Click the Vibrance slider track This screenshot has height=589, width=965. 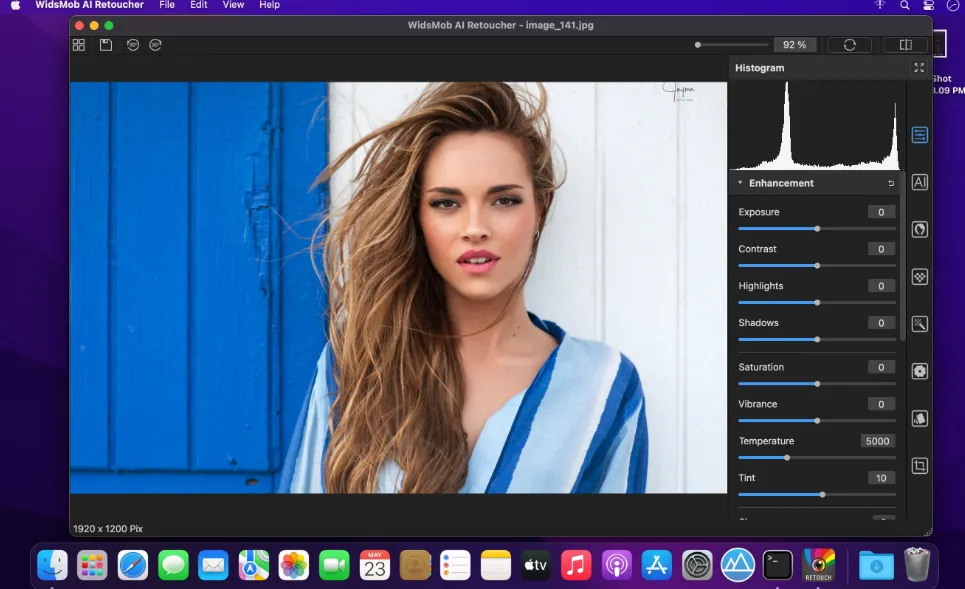817,421
